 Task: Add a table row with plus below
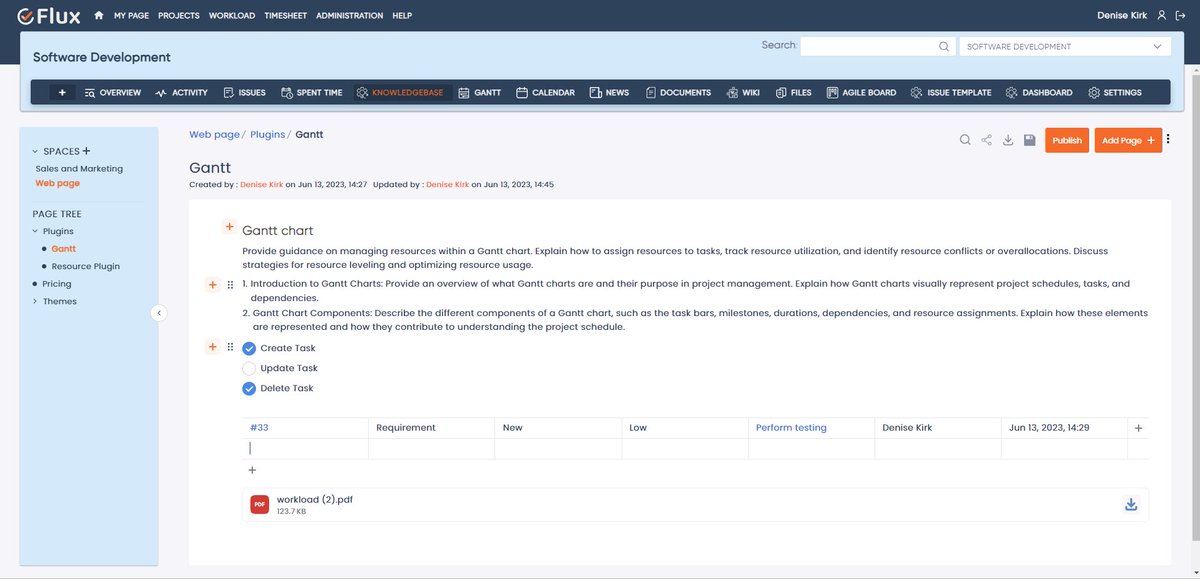coord(252,469)
